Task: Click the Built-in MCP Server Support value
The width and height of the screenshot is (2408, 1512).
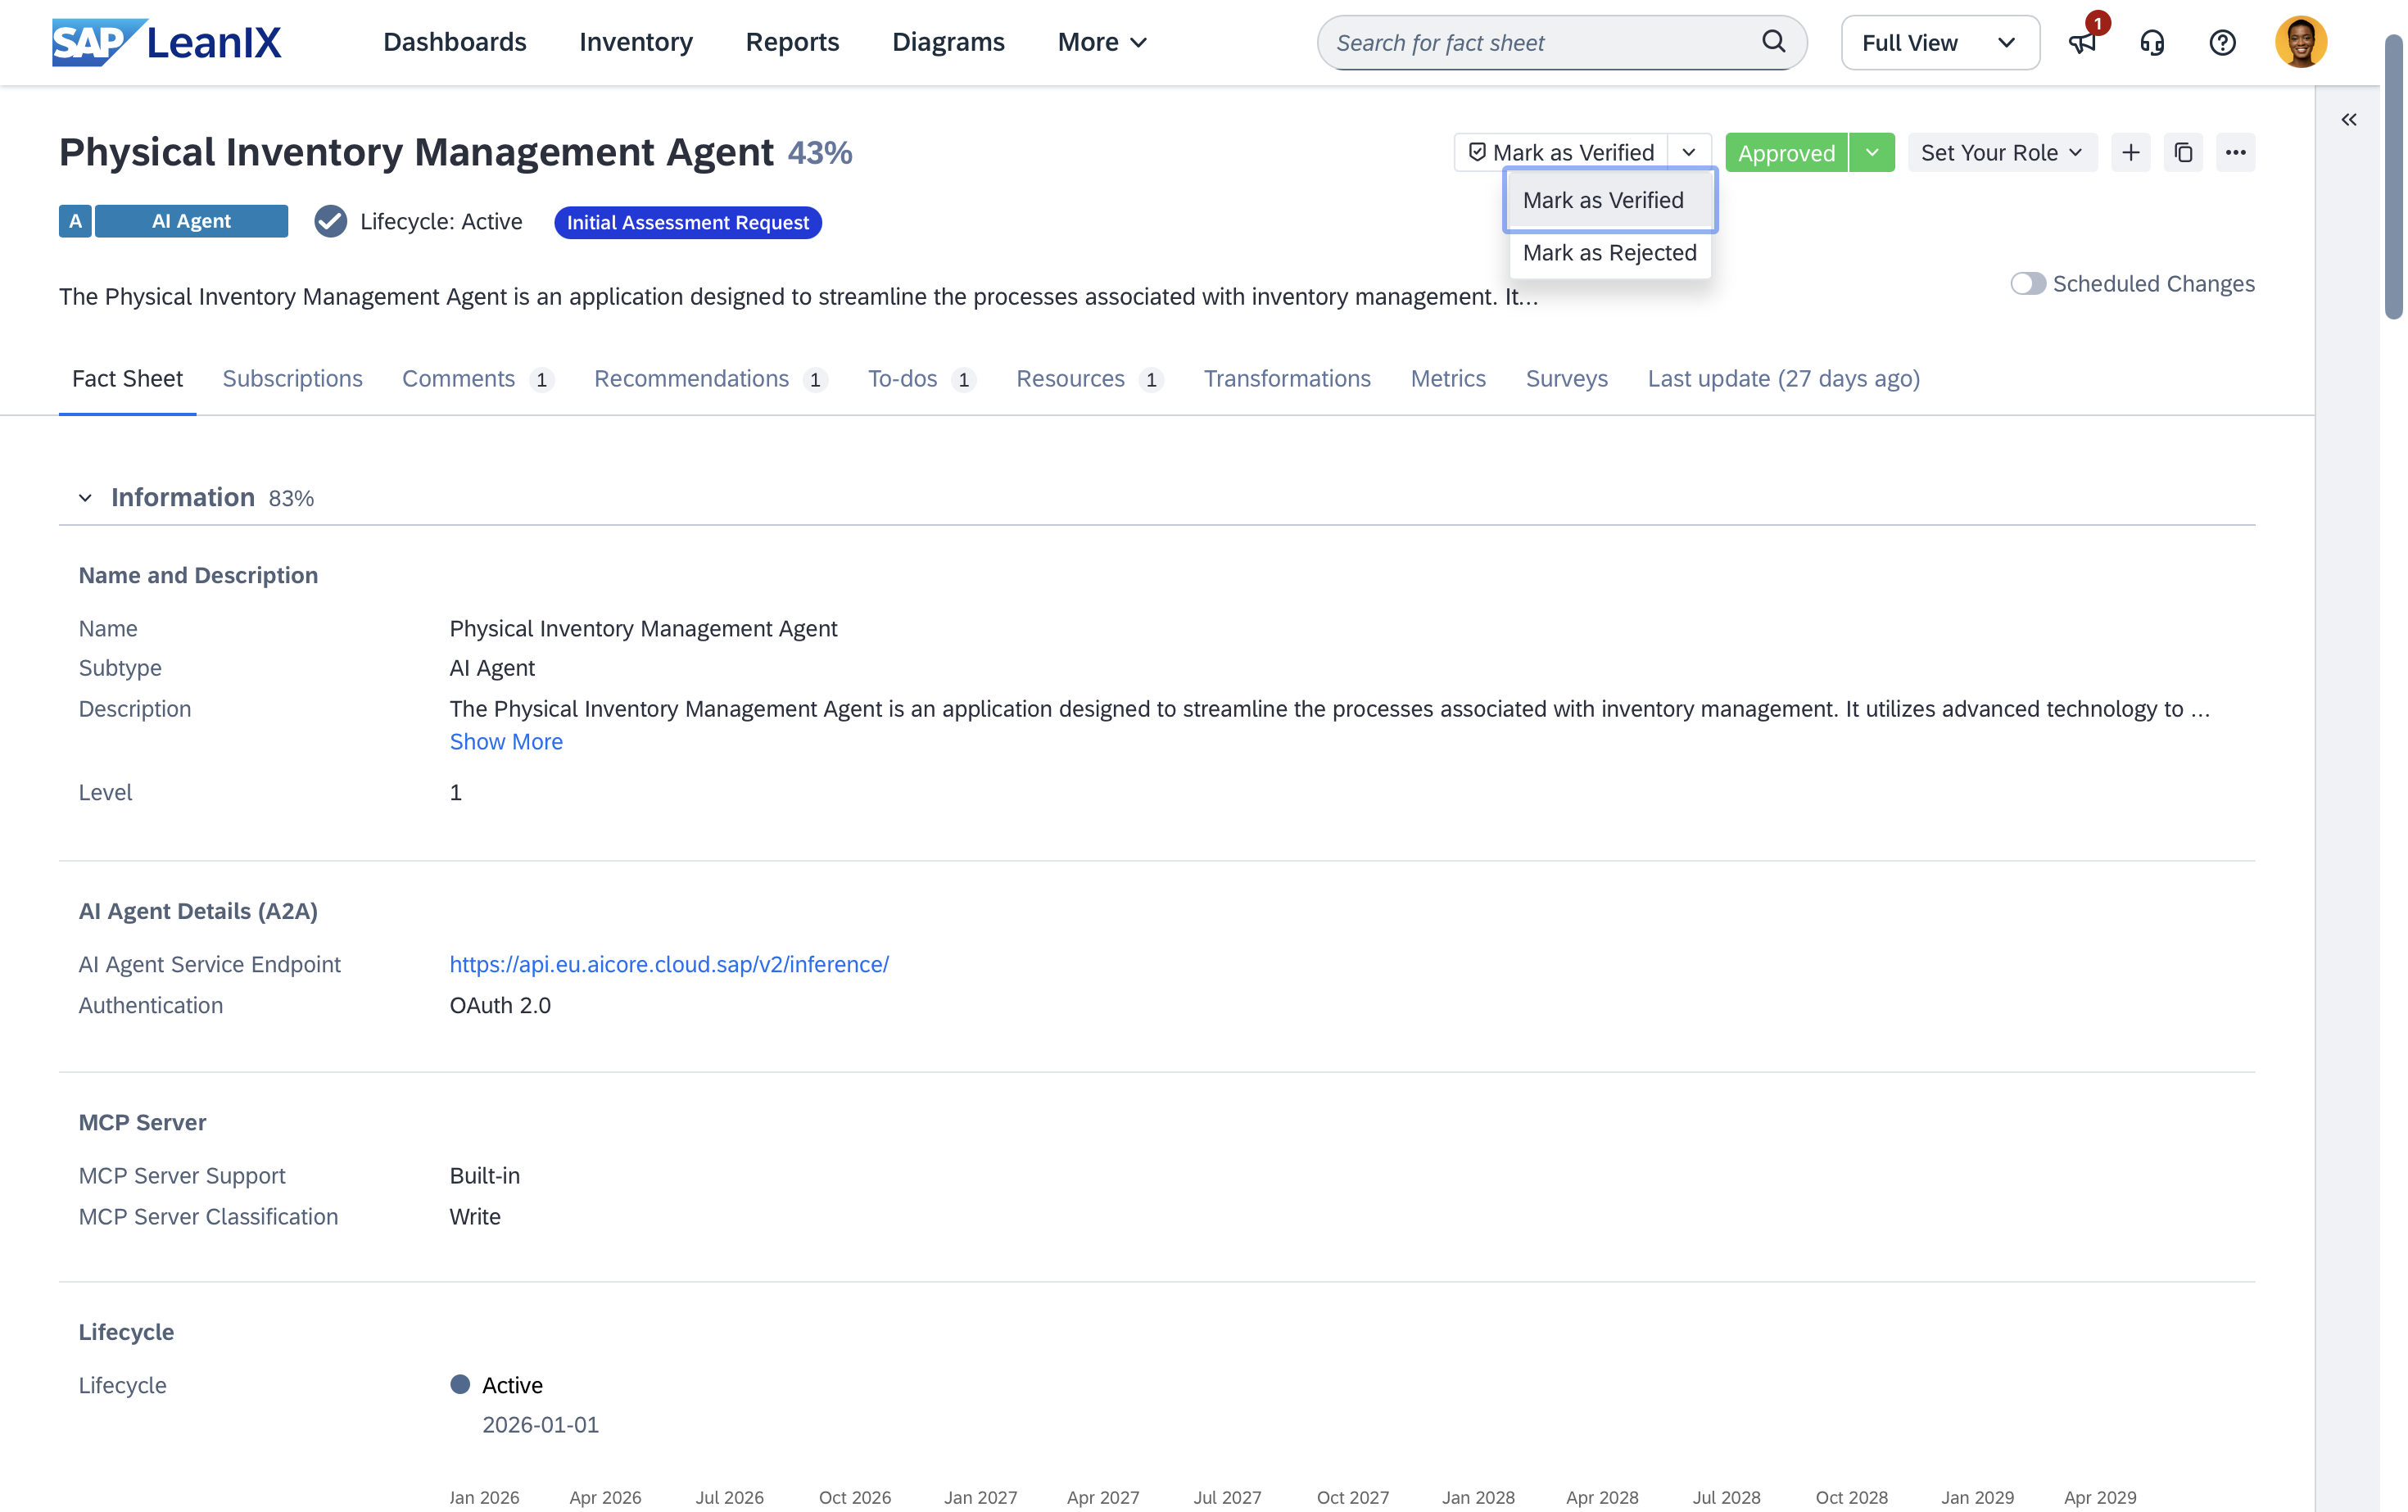Action: click(485, 1175)
